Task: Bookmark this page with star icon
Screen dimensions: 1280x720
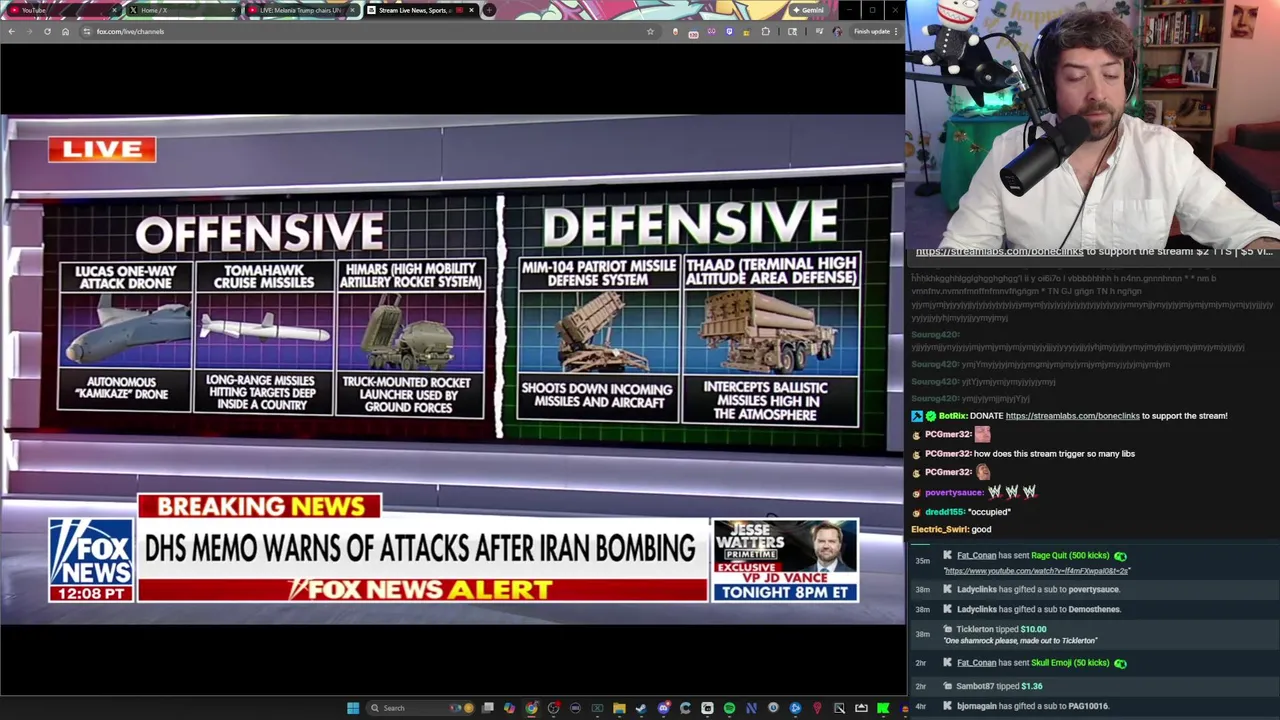Action: (650, 31)
